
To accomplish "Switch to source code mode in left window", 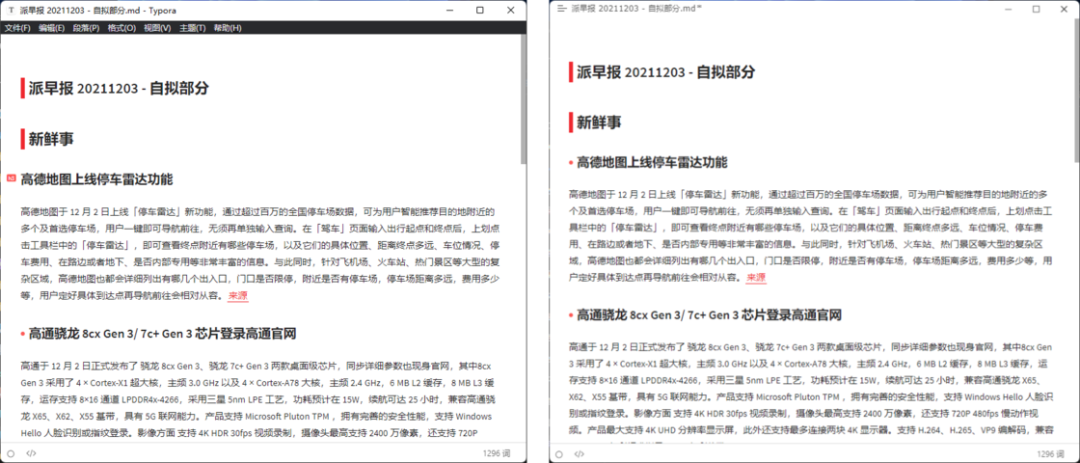I will coord(31,453).
